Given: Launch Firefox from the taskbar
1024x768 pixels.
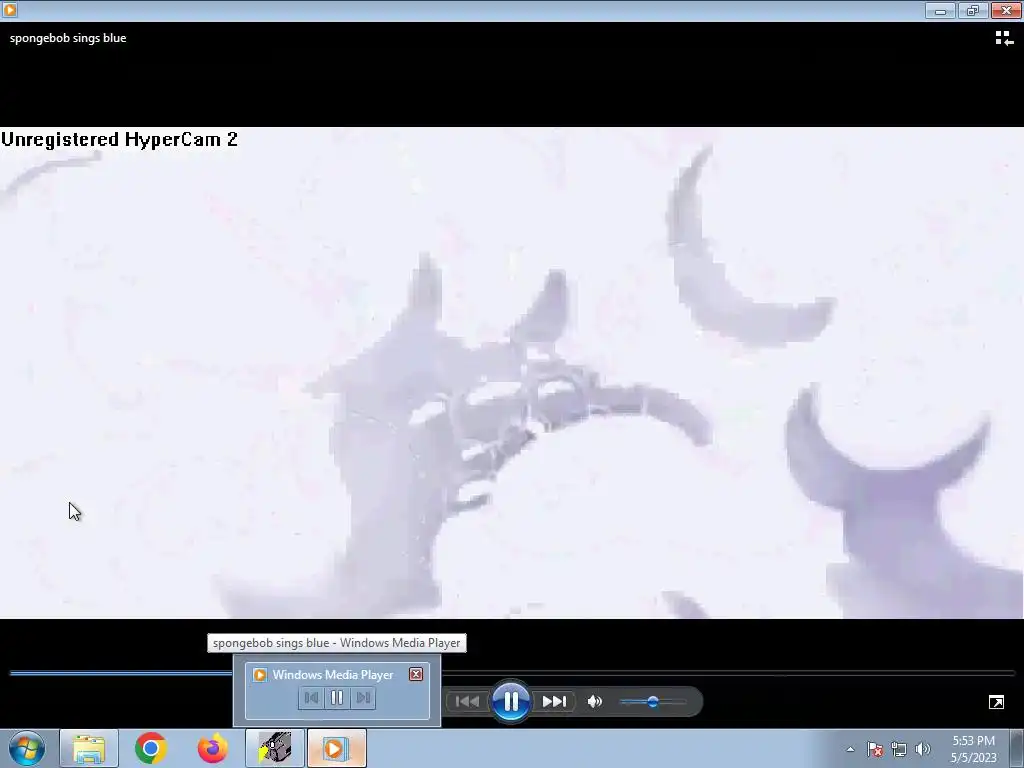Looking at the screenshot, I should point(212,748).
